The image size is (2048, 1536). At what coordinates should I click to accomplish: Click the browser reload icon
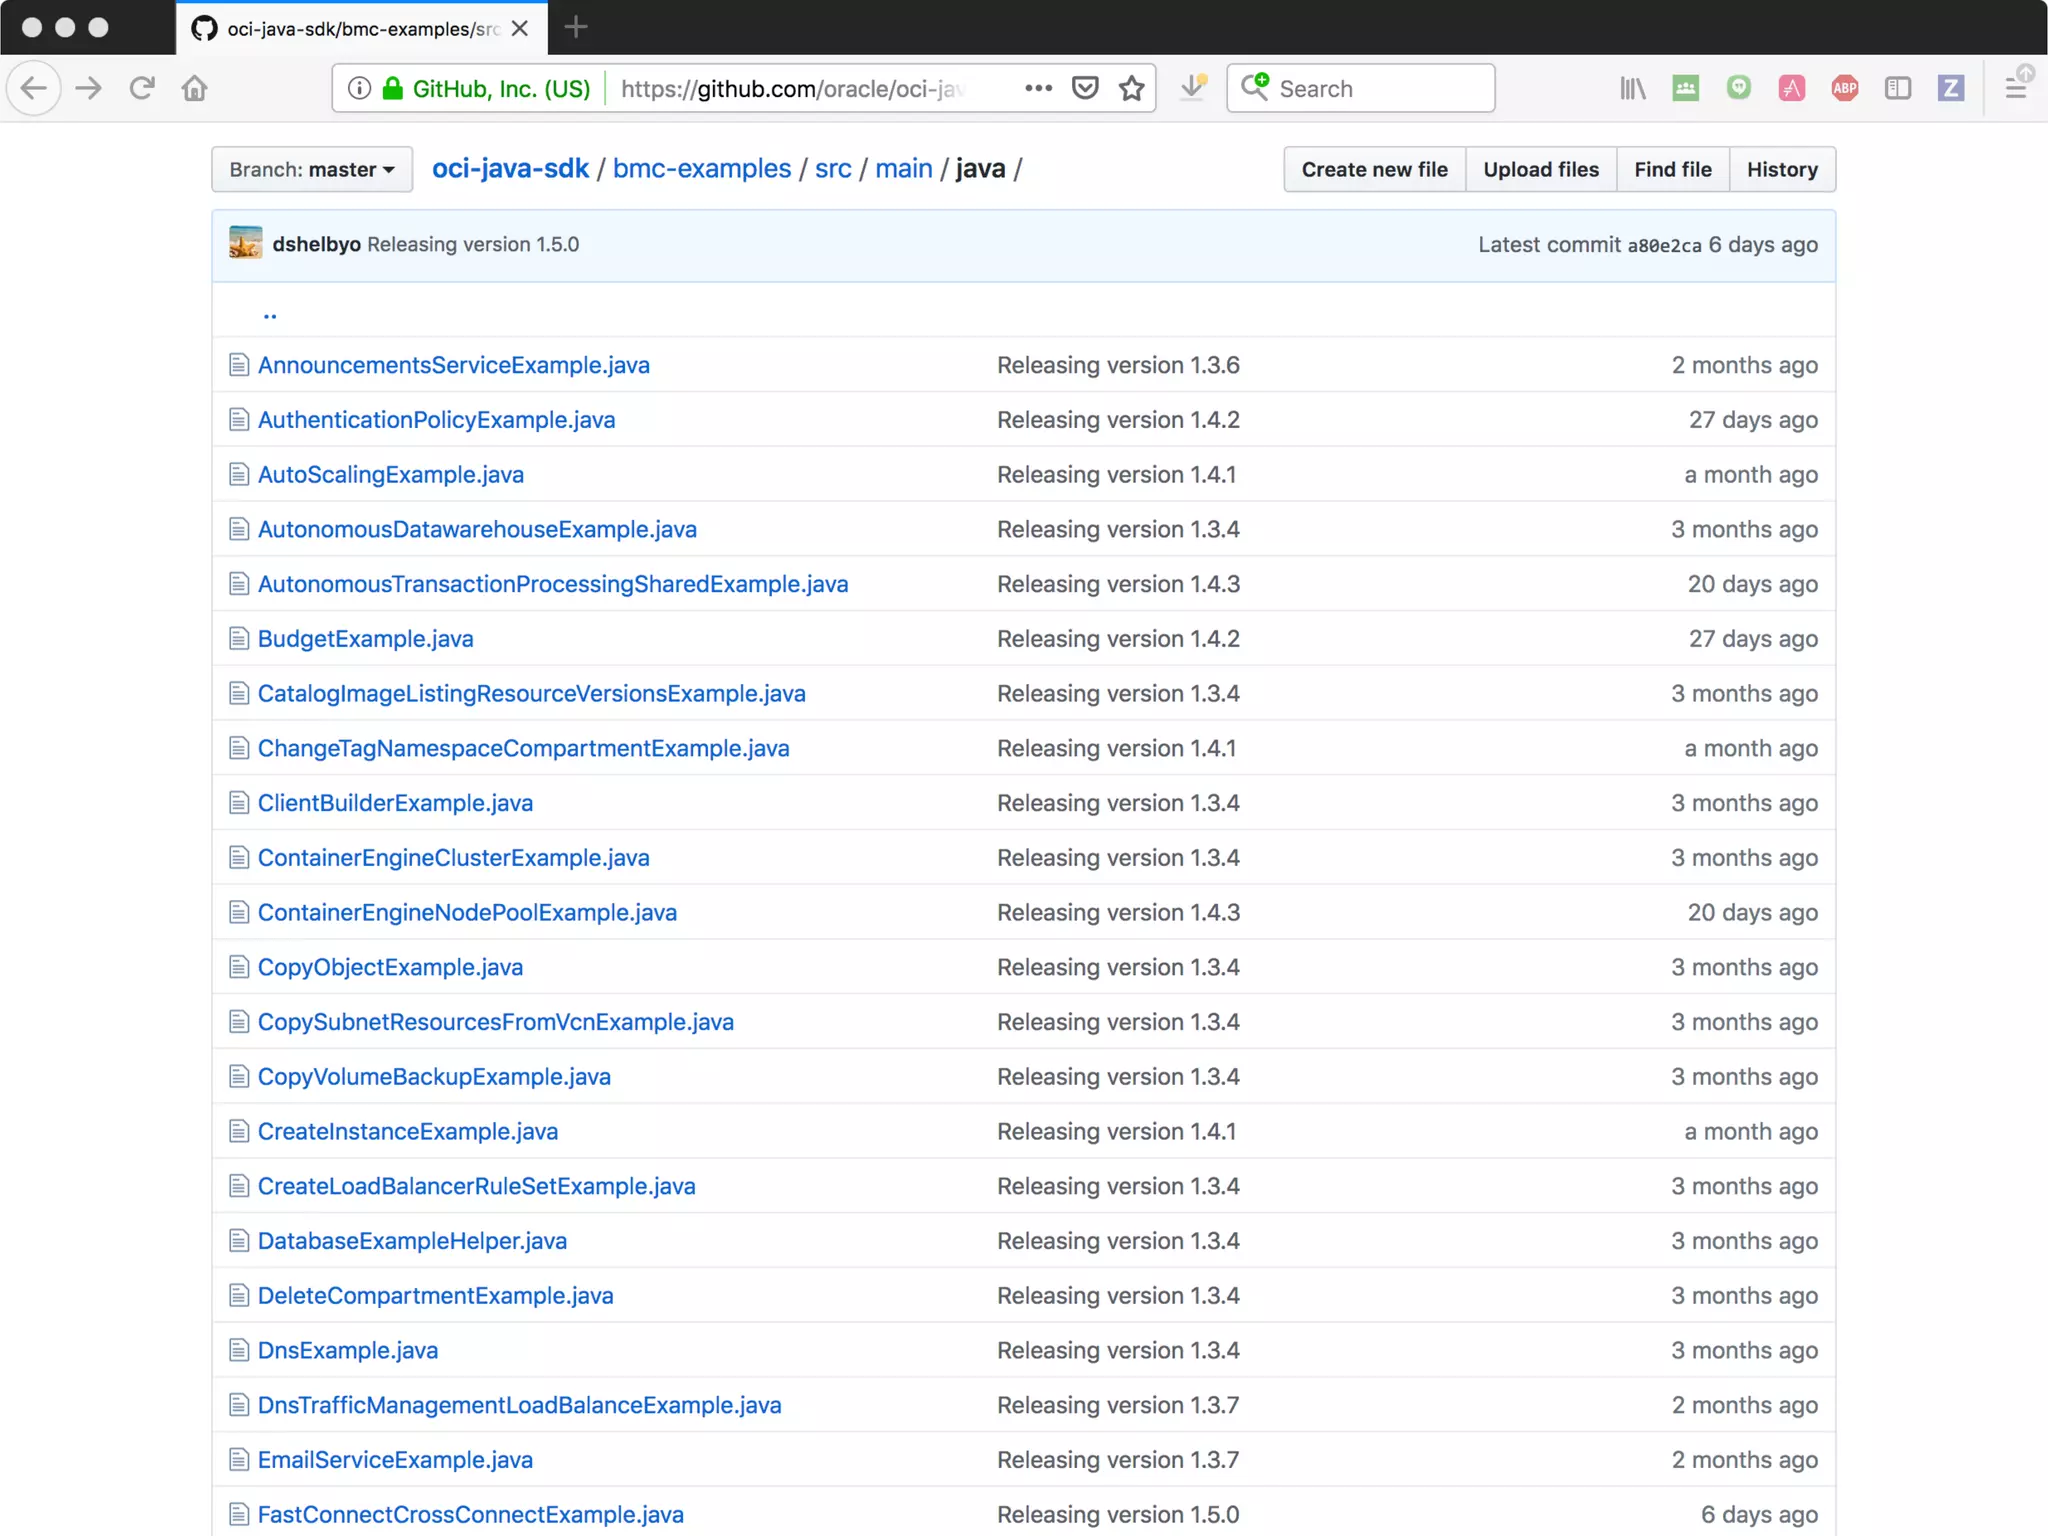point(142,88)
